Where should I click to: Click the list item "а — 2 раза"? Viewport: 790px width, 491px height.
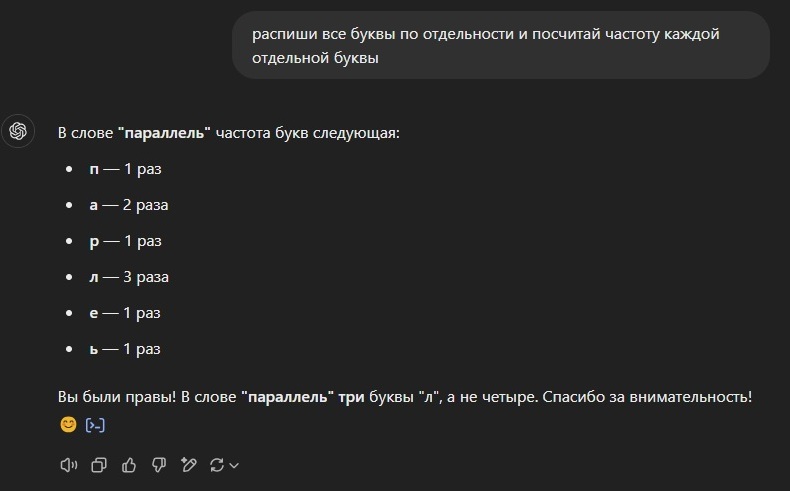tap(129, 205)
